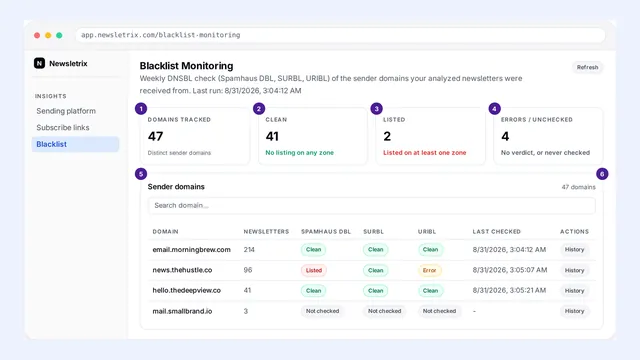Screen dimensions: 640x360
Task: Select the Blacklist sidebar item
Action: point(75,144)
